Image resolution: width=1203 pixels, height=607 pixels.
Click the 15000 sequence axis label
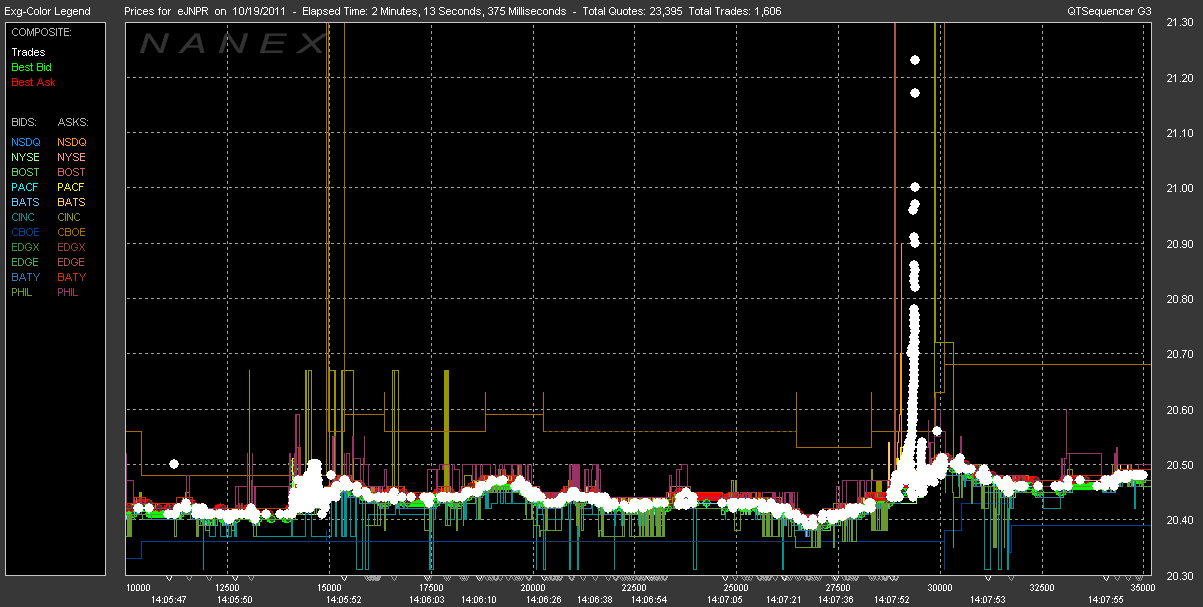(x=330, y=588)
